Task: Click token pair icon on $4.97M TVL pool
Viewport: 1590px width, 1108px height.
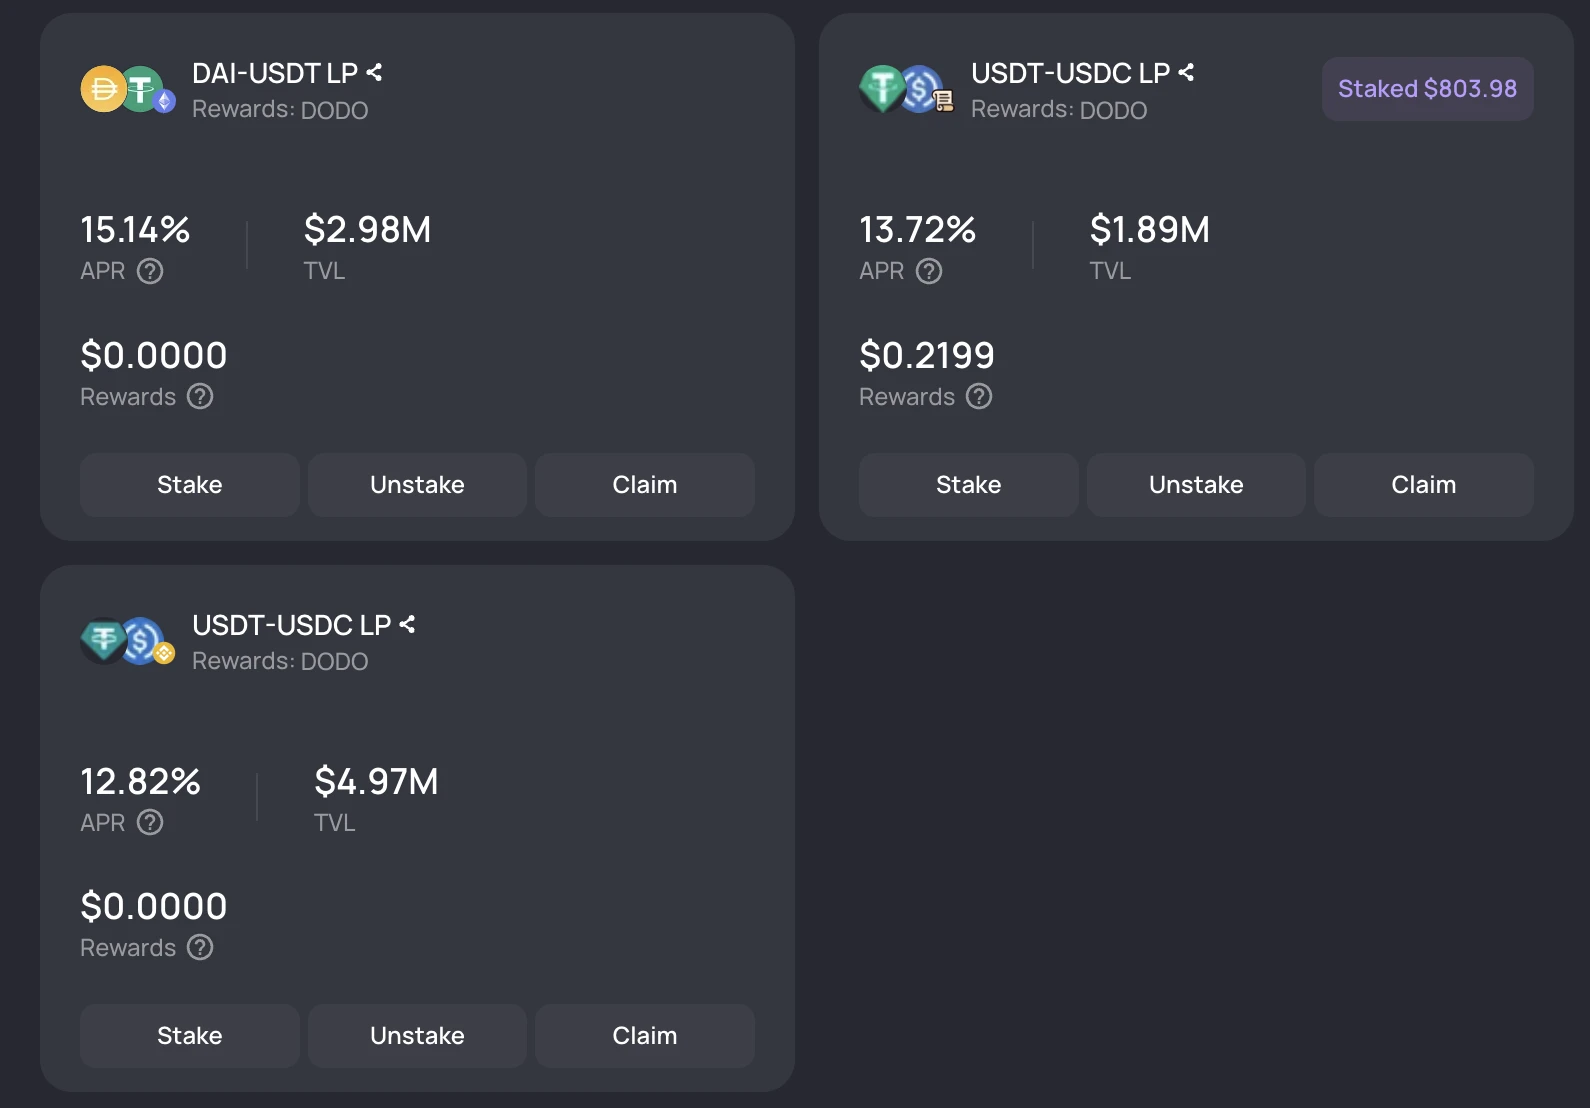Action: click(x=127, y=641)
